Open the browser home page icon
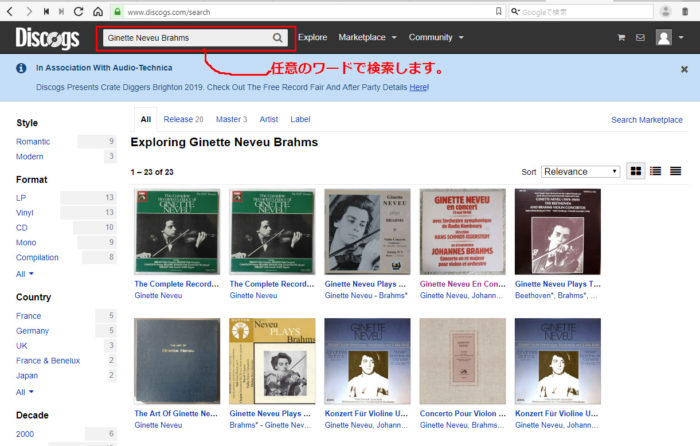Image resolution: width=700 pixels, height=446 pixels. pyautogui.click(x=98, y=12)
